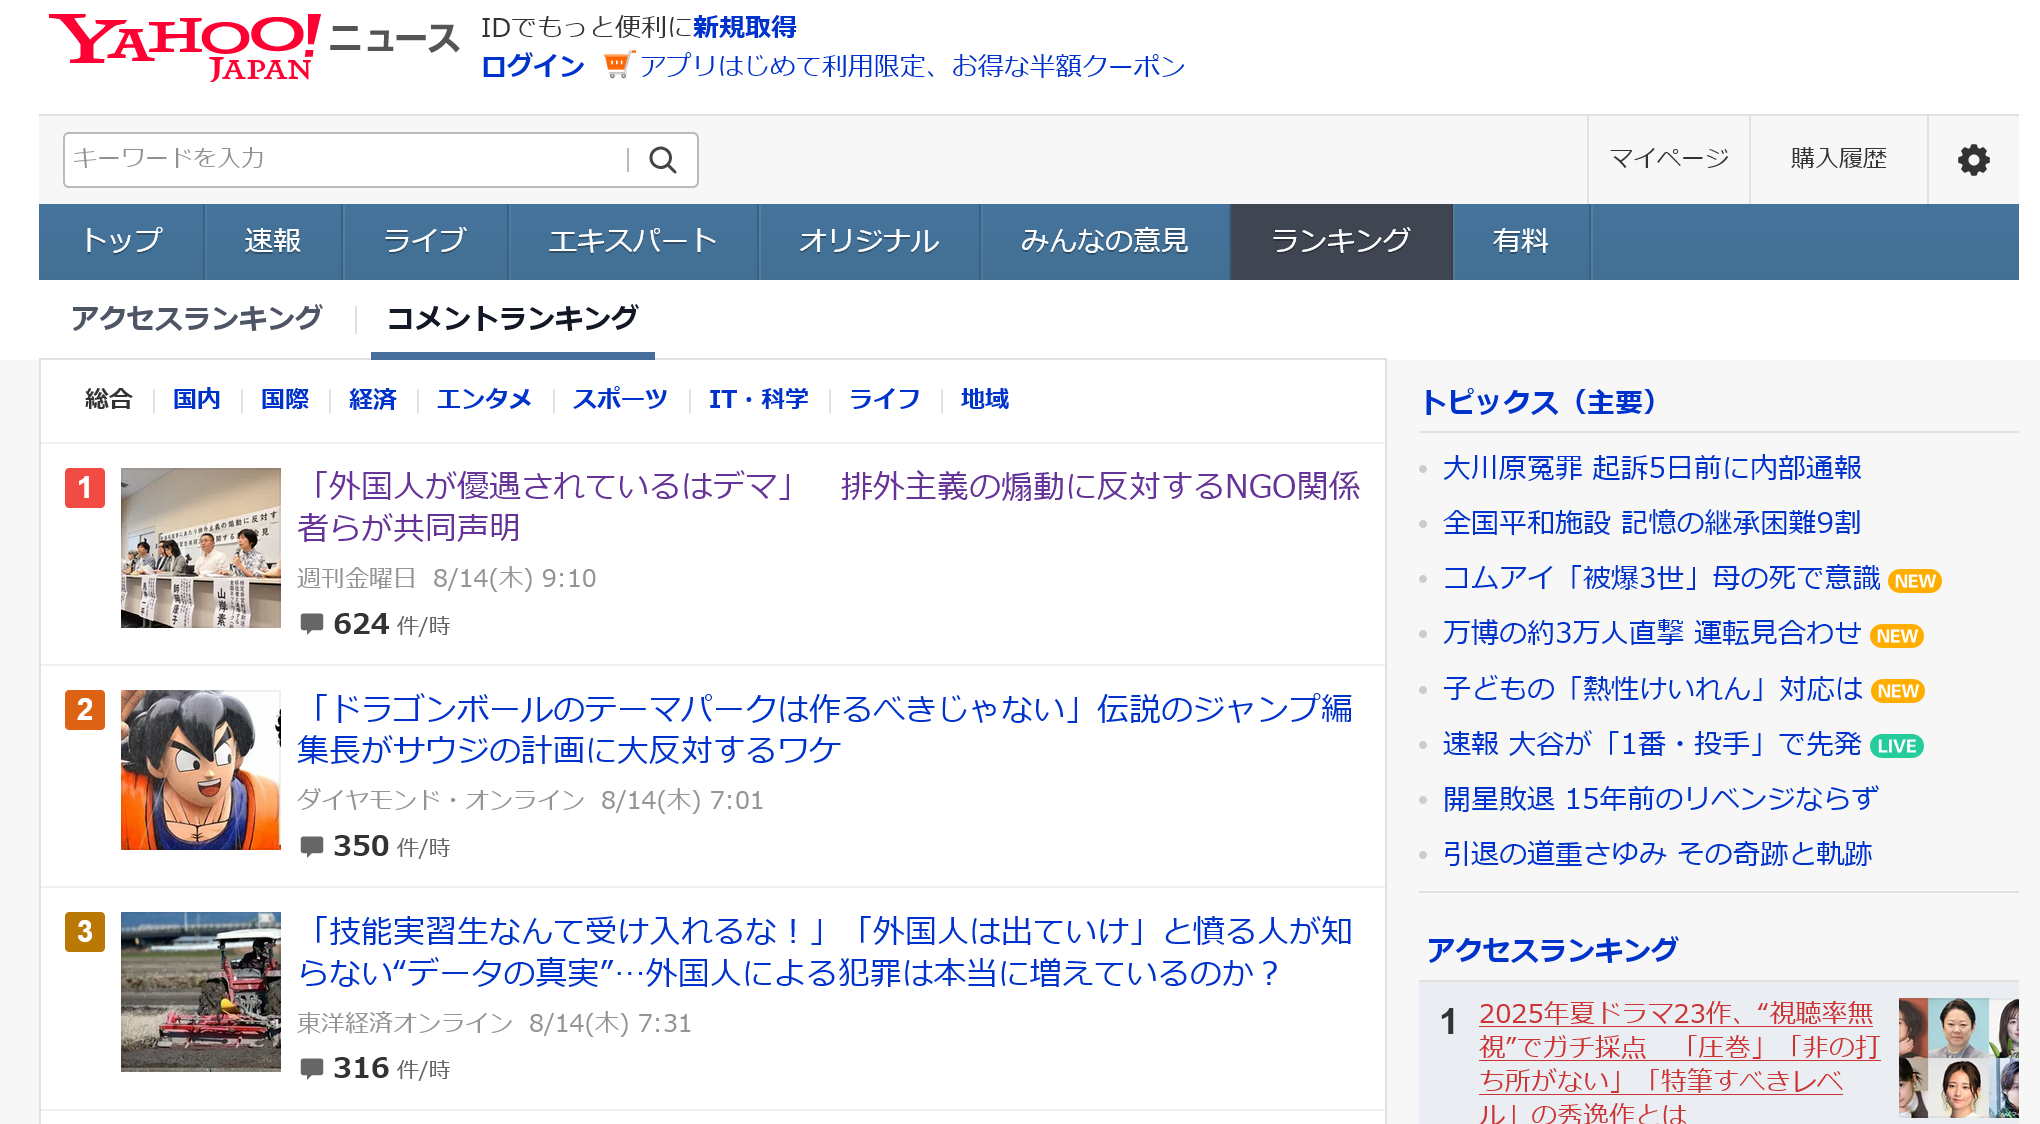Click comment bubble icon beside 350 件/時
Viewport: 2040px width, 1124px height.
[312, 846]
